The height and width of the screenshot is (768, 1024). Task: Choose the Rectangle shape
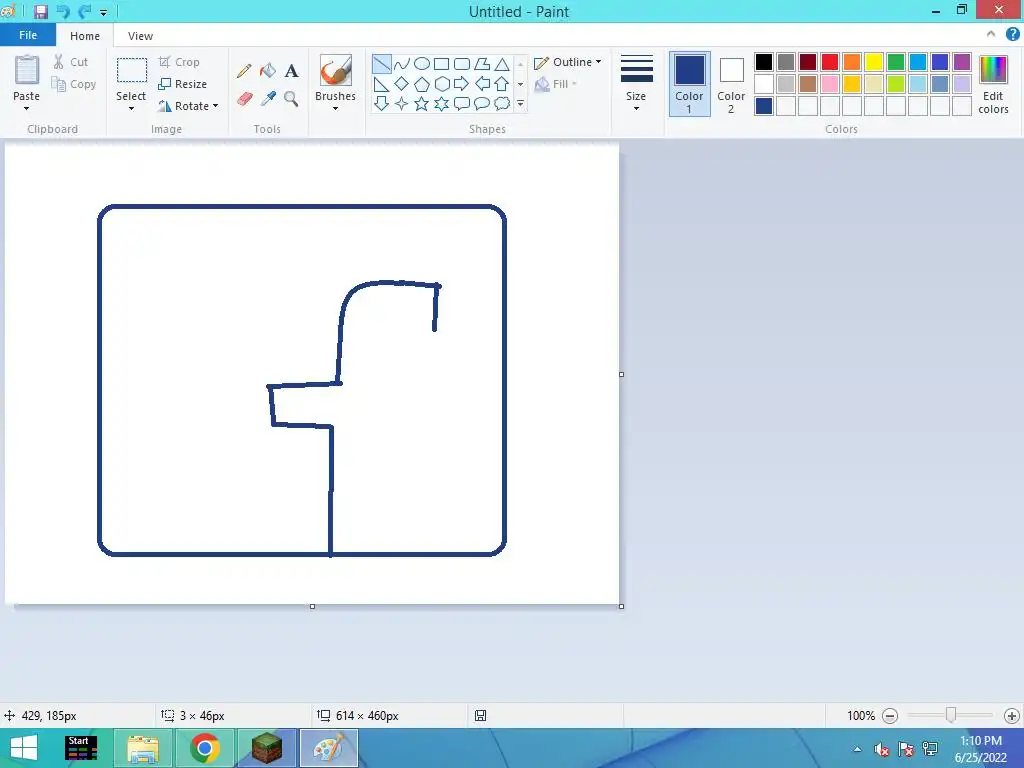click(441, 64)
